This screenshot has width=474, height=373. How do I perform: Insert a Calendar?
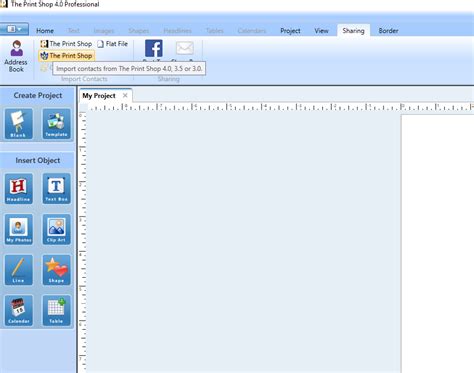coord(19,310)
